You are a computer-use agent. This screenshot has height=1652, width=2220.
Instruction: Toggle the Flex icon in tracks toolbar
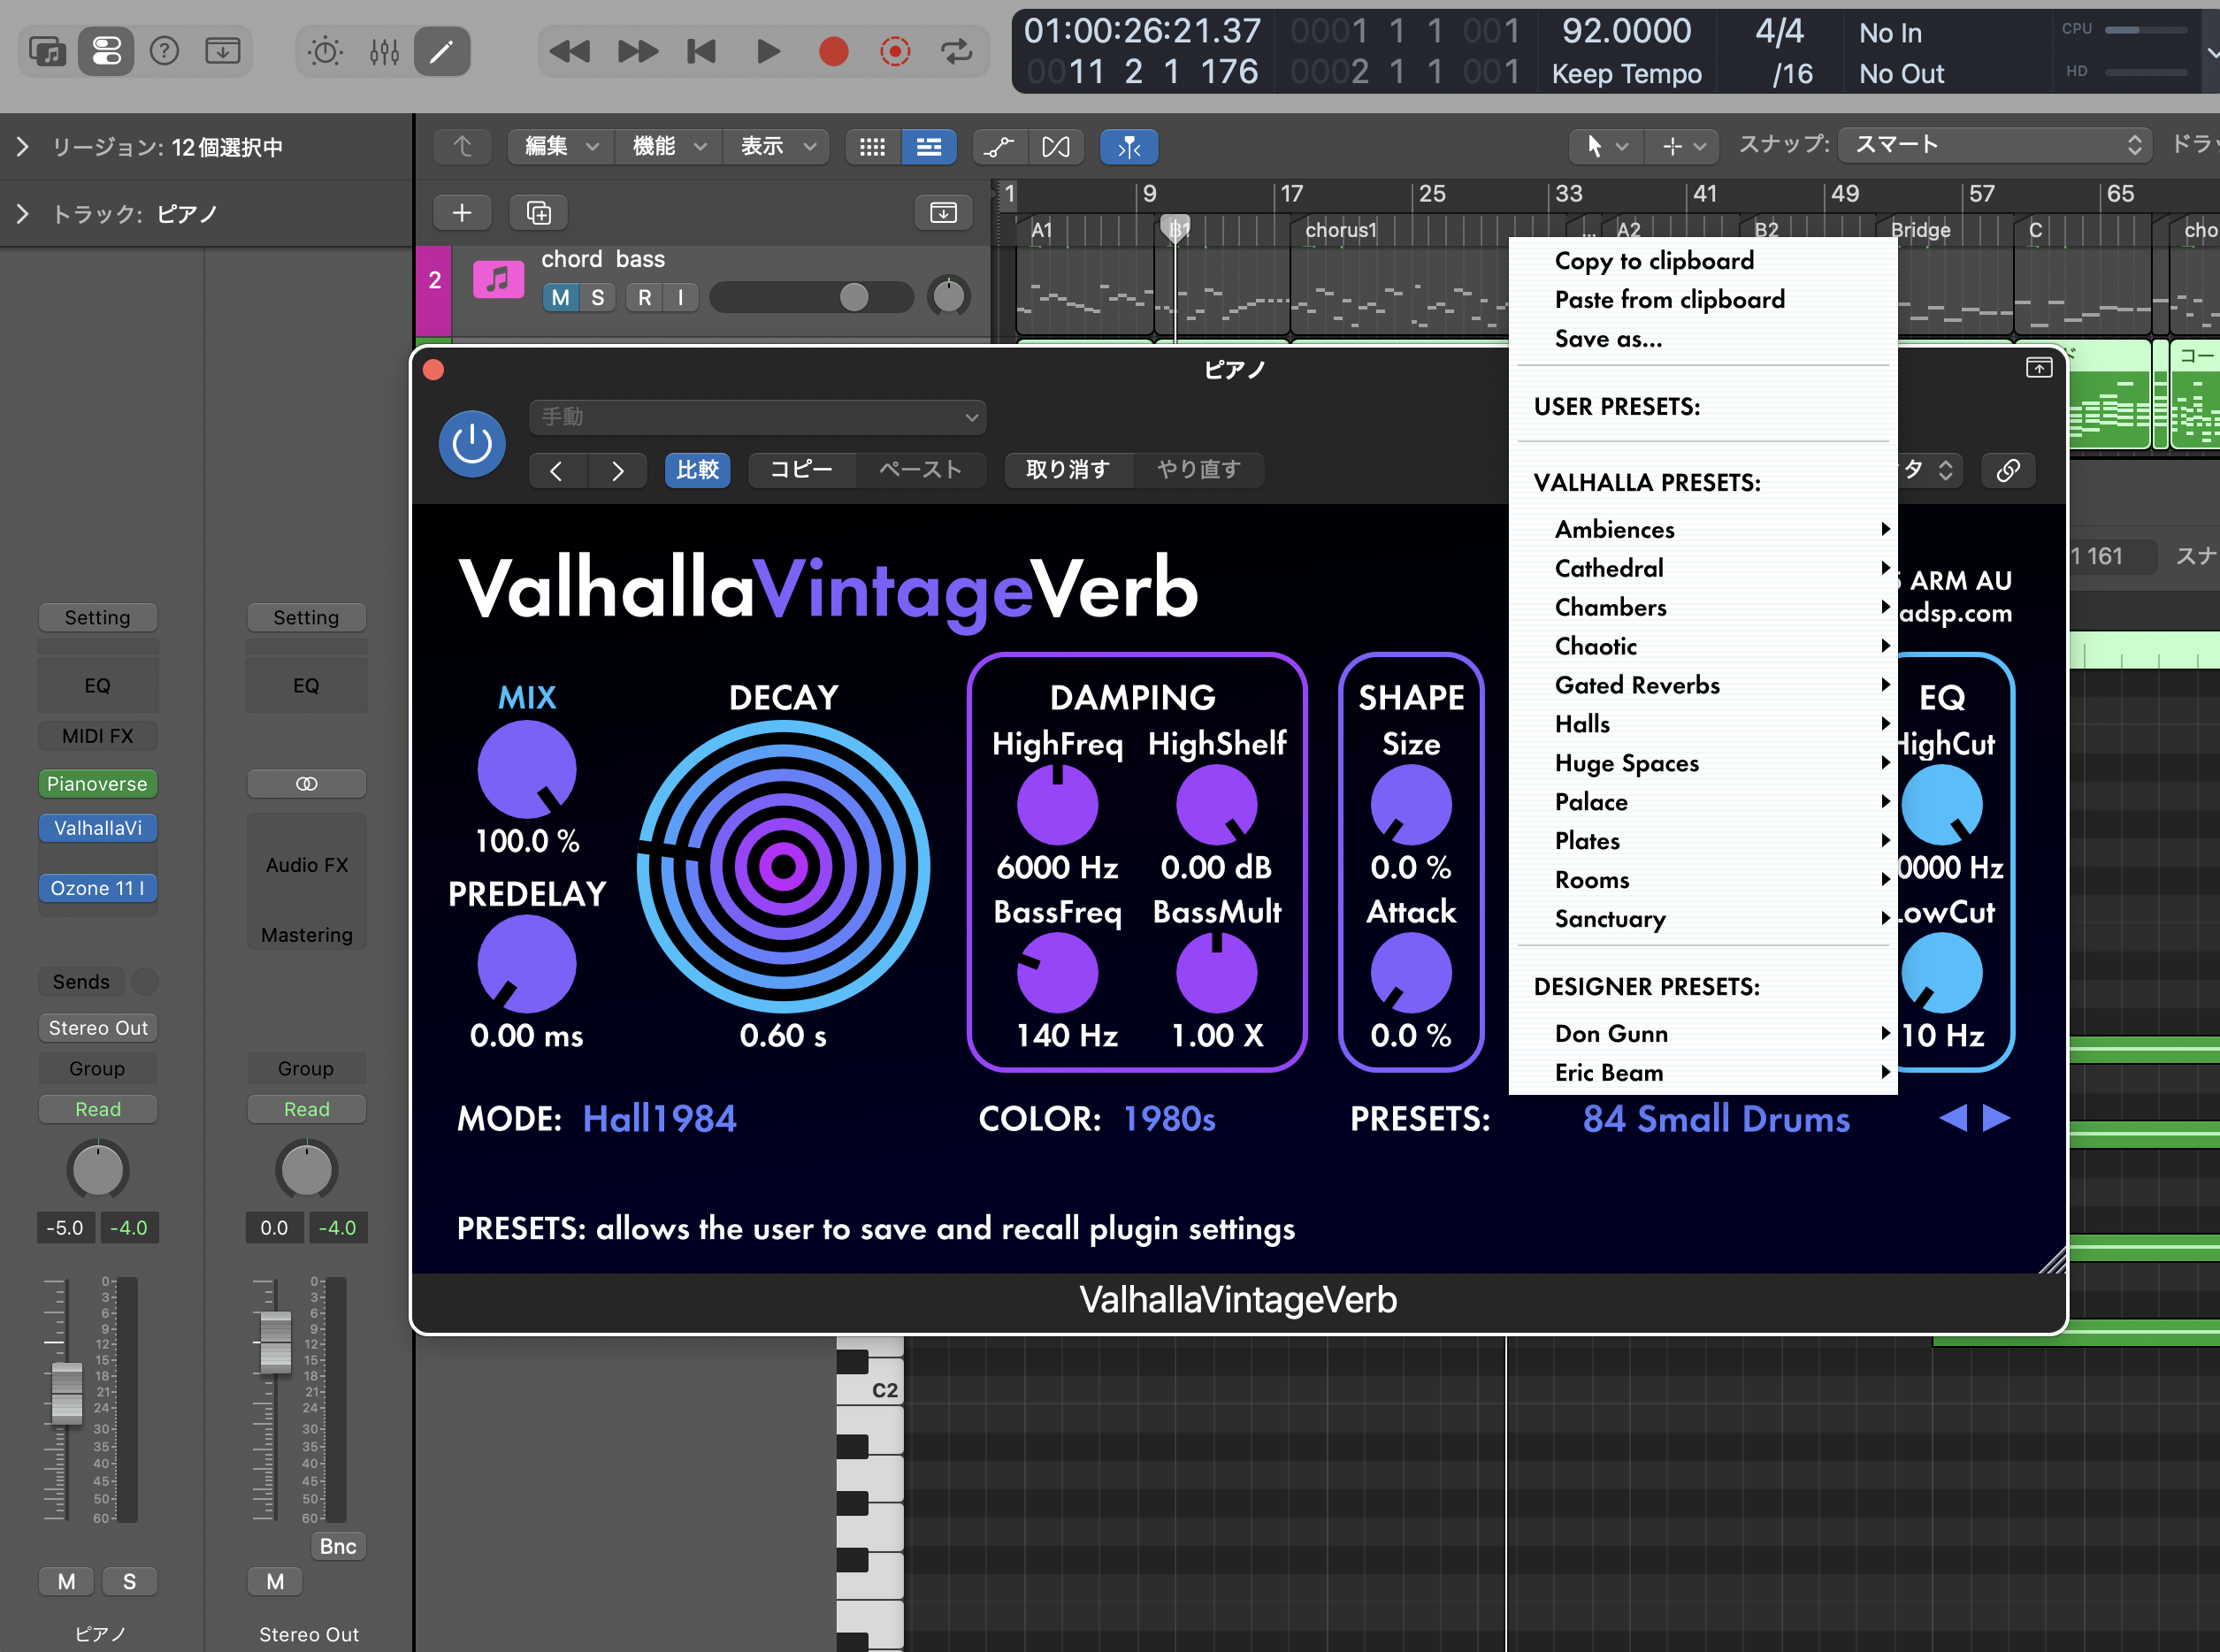(1056, 147)
